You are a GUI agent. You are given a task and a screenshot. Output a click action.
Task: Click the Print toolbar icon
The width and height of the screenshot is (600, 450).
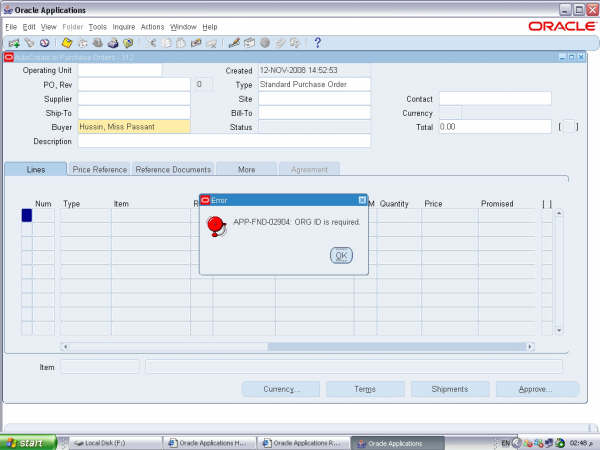point(113,43)
